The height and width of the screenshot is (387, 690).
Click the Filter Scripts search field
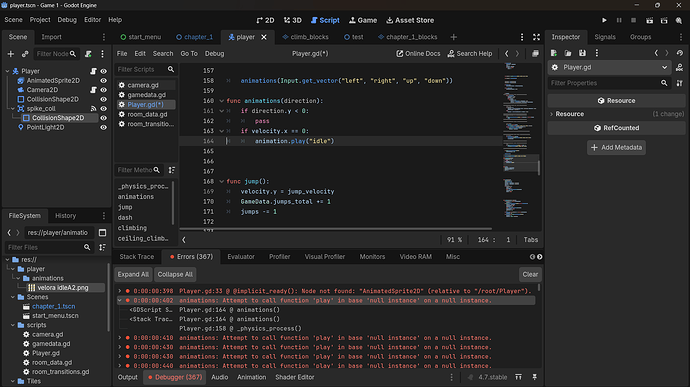coord(145,70)
